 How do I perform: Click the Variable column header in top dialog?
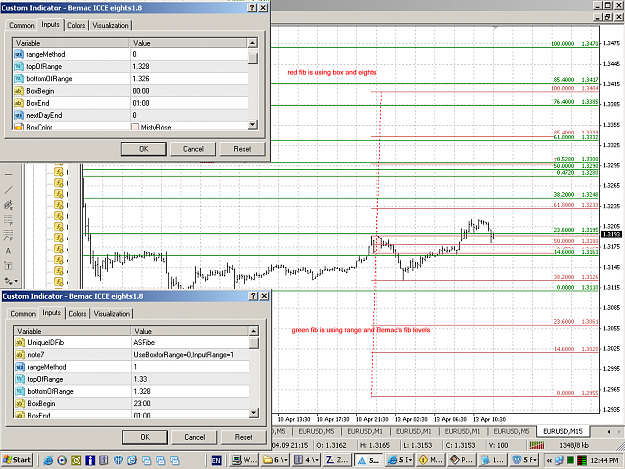[71, 43]
